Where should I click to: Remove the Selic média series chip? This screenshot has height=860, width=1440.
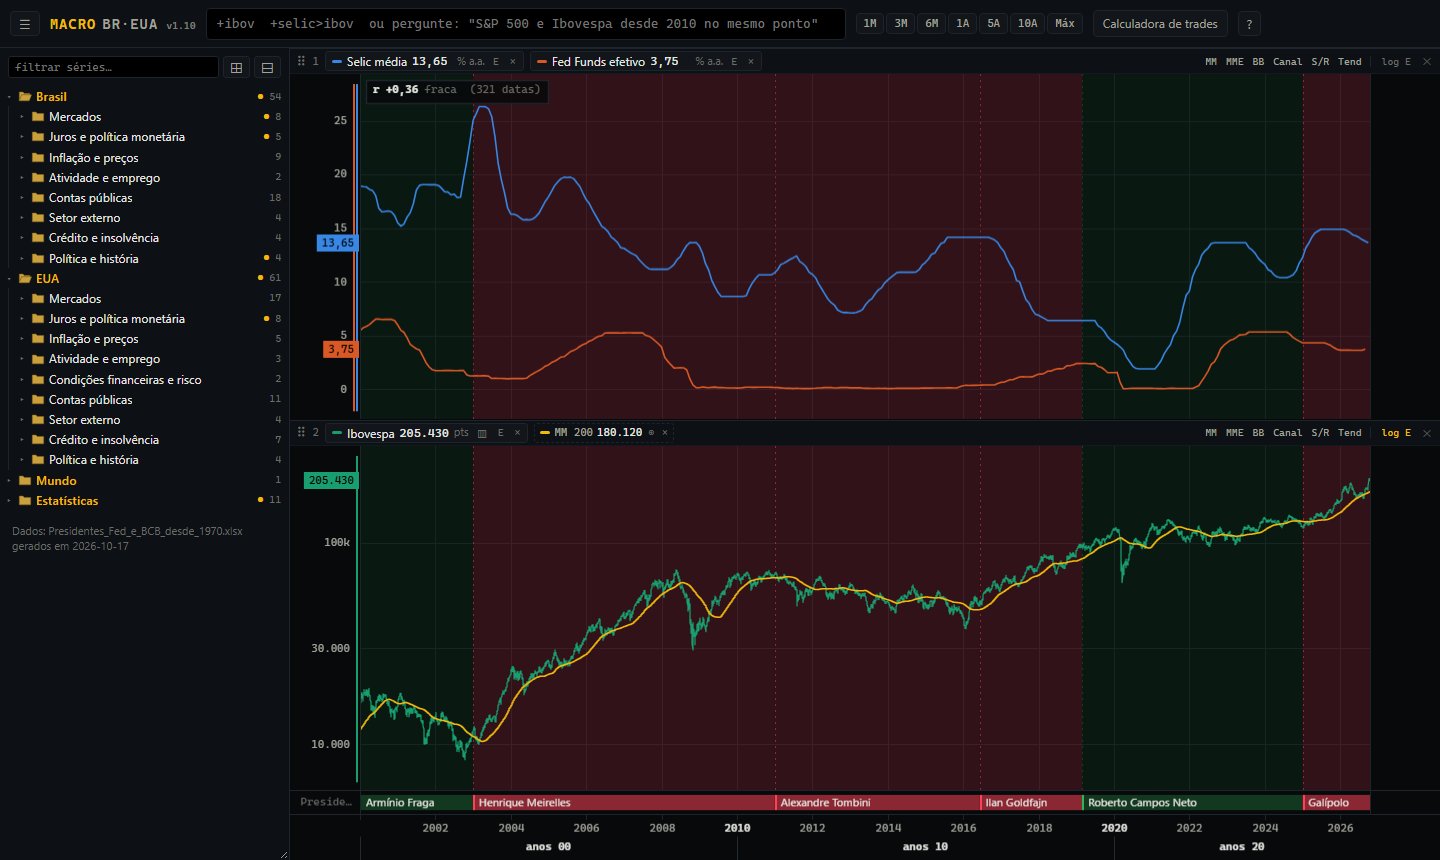coord(513,62)
